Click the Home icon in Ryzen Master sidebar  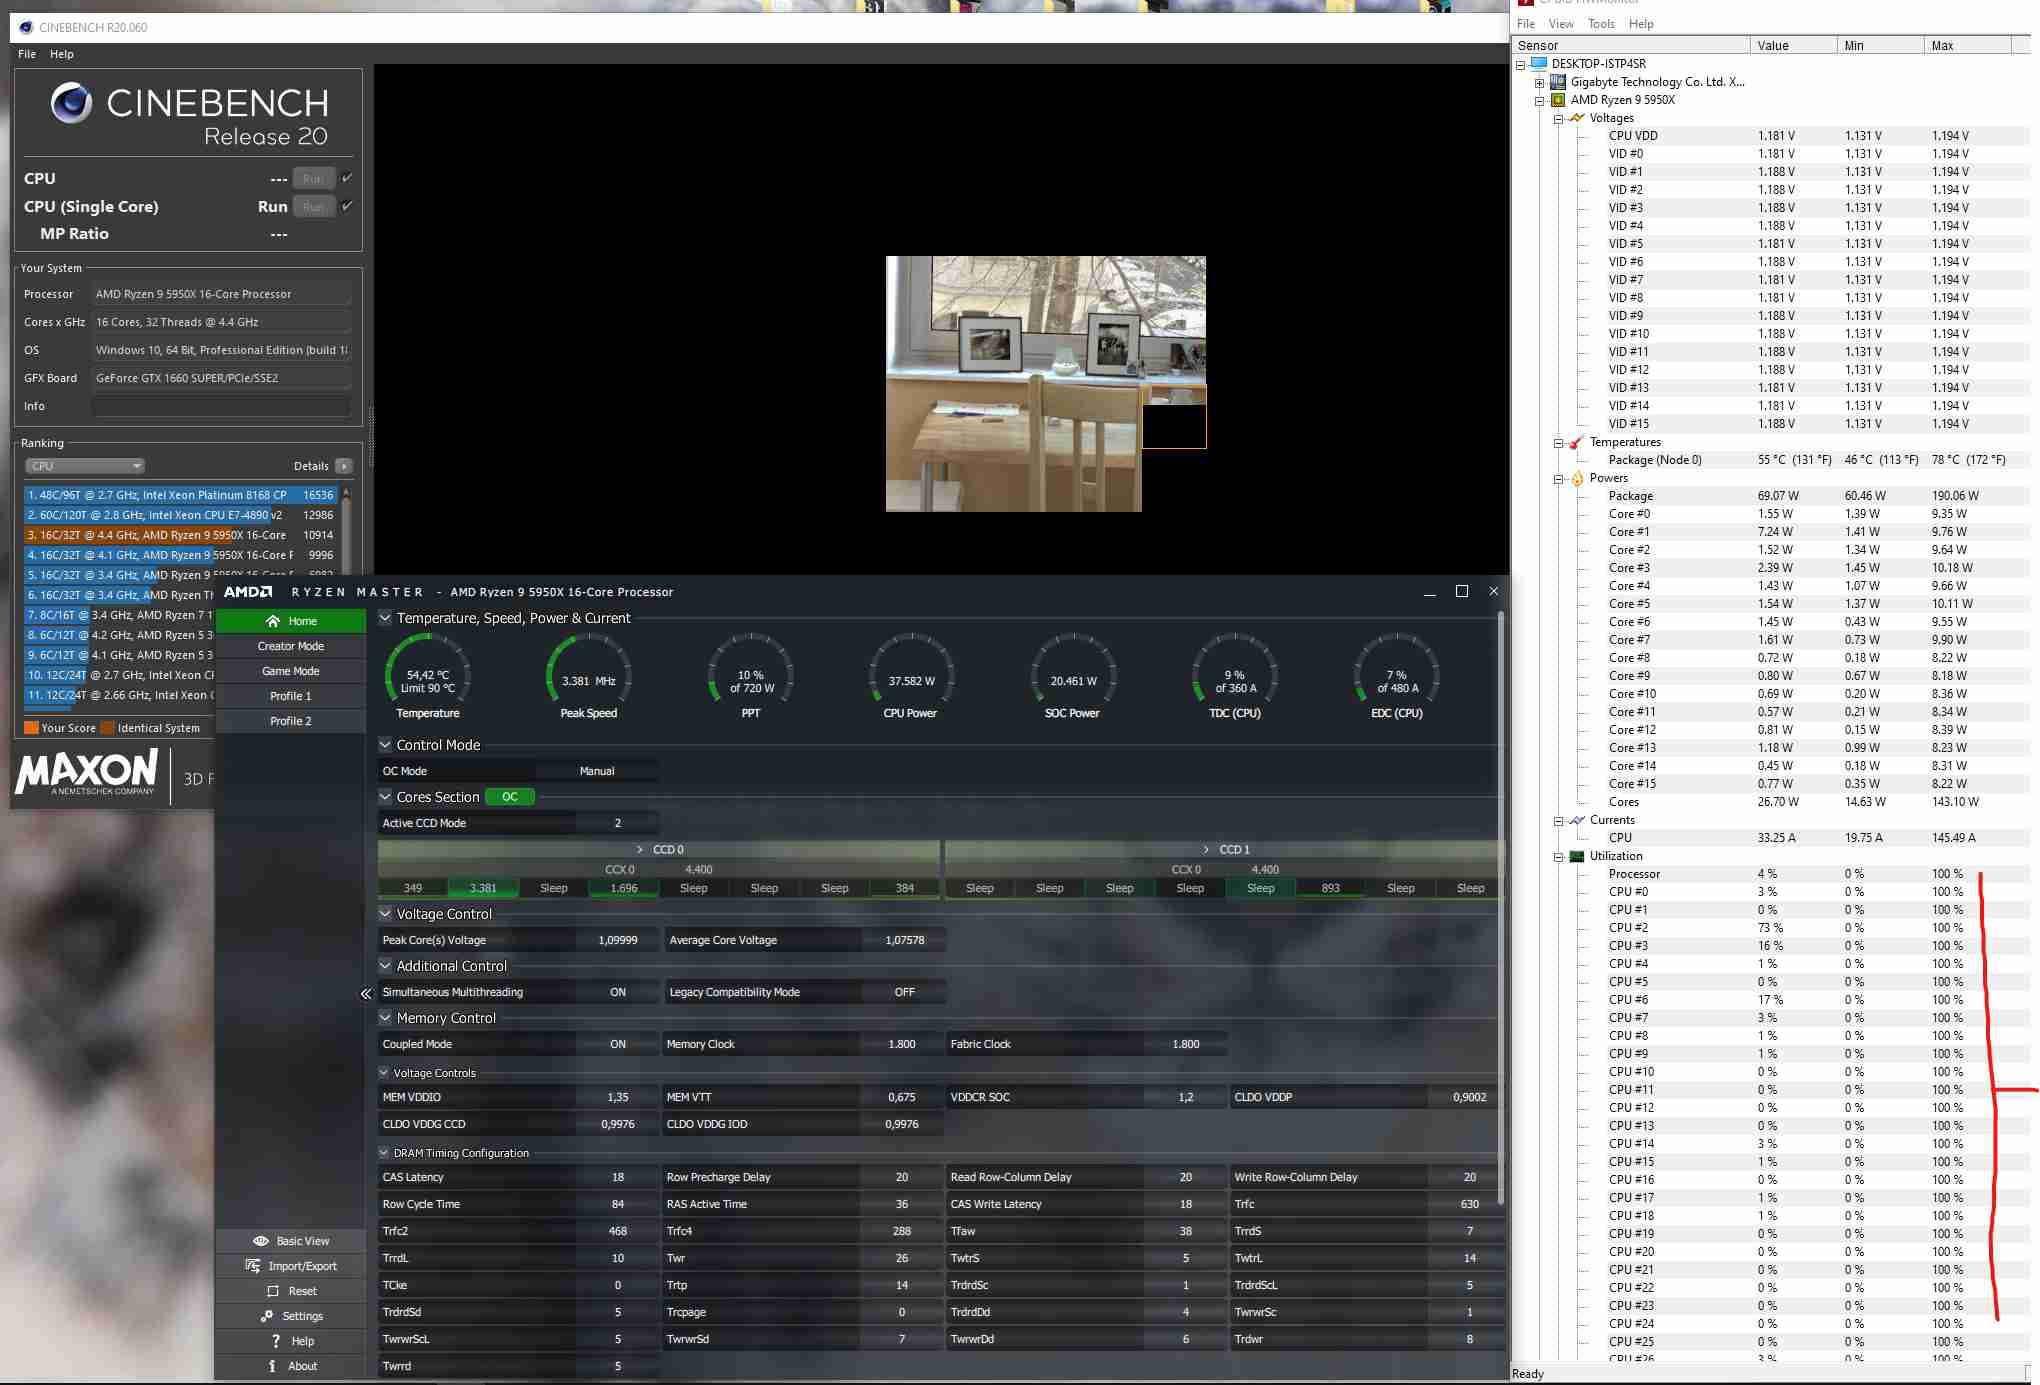pyautogui.click(x=272, y=621)
